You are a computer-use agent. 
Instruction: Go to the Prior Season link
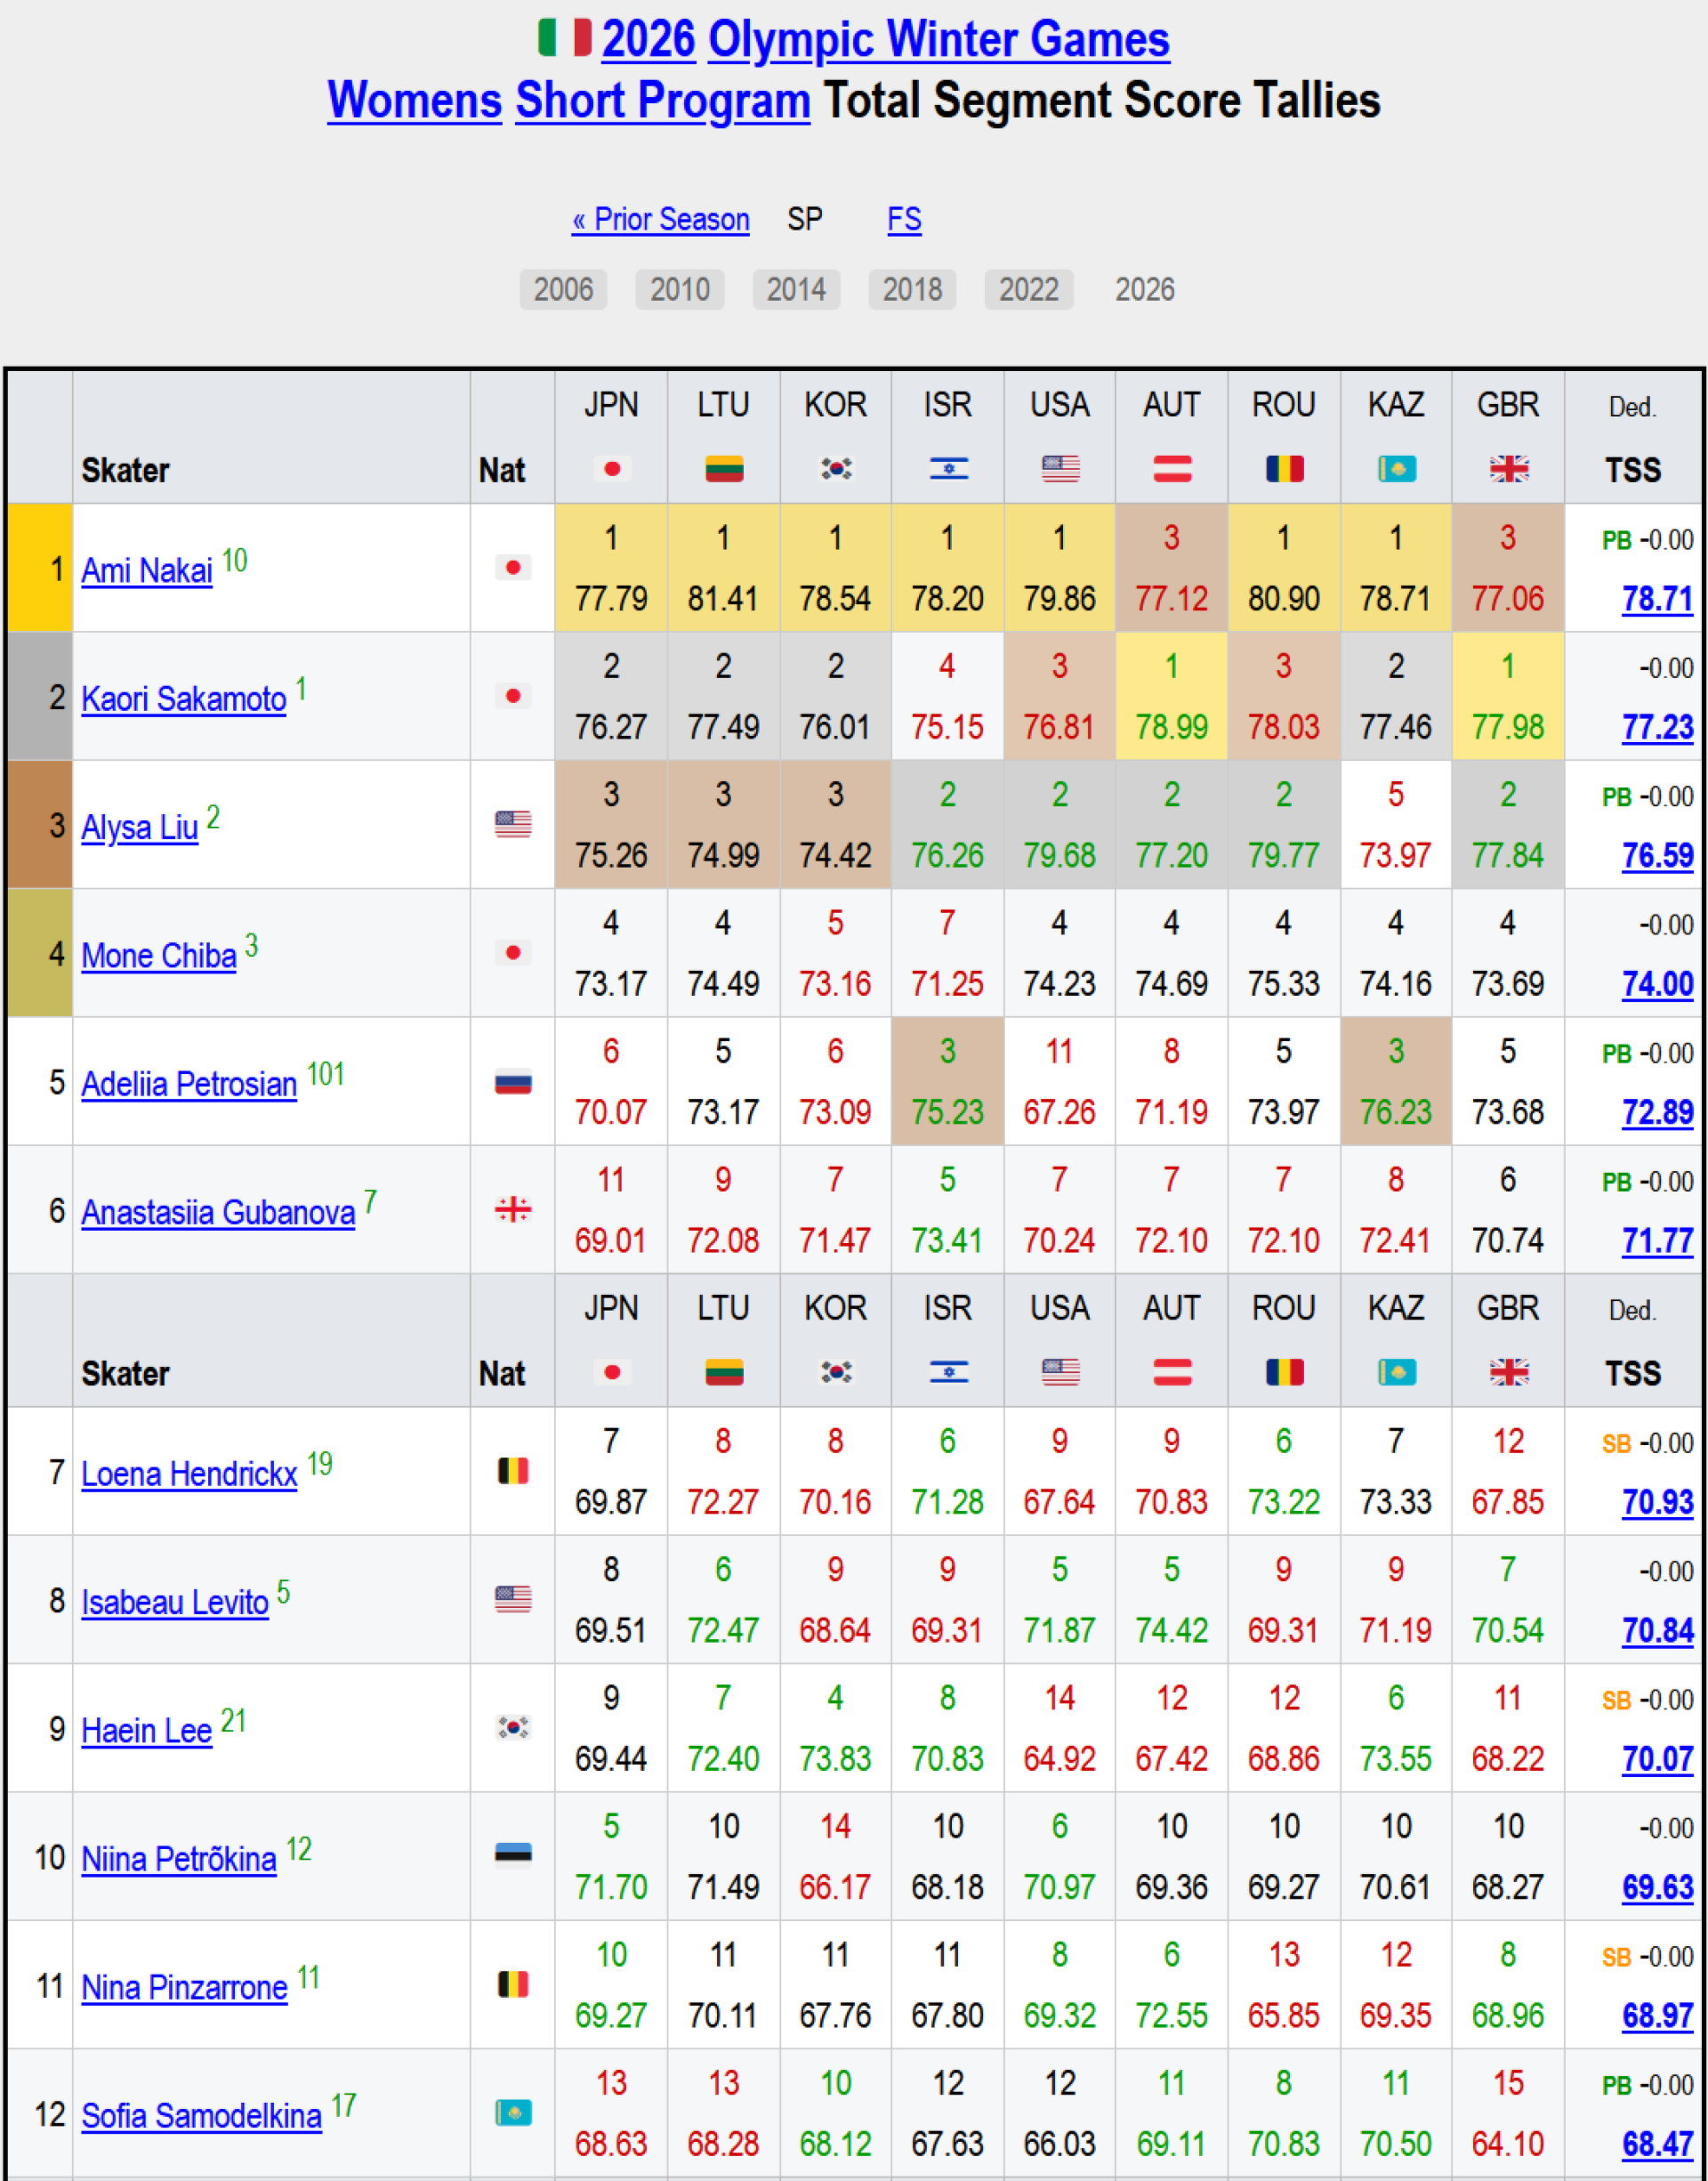click(661, 219)
